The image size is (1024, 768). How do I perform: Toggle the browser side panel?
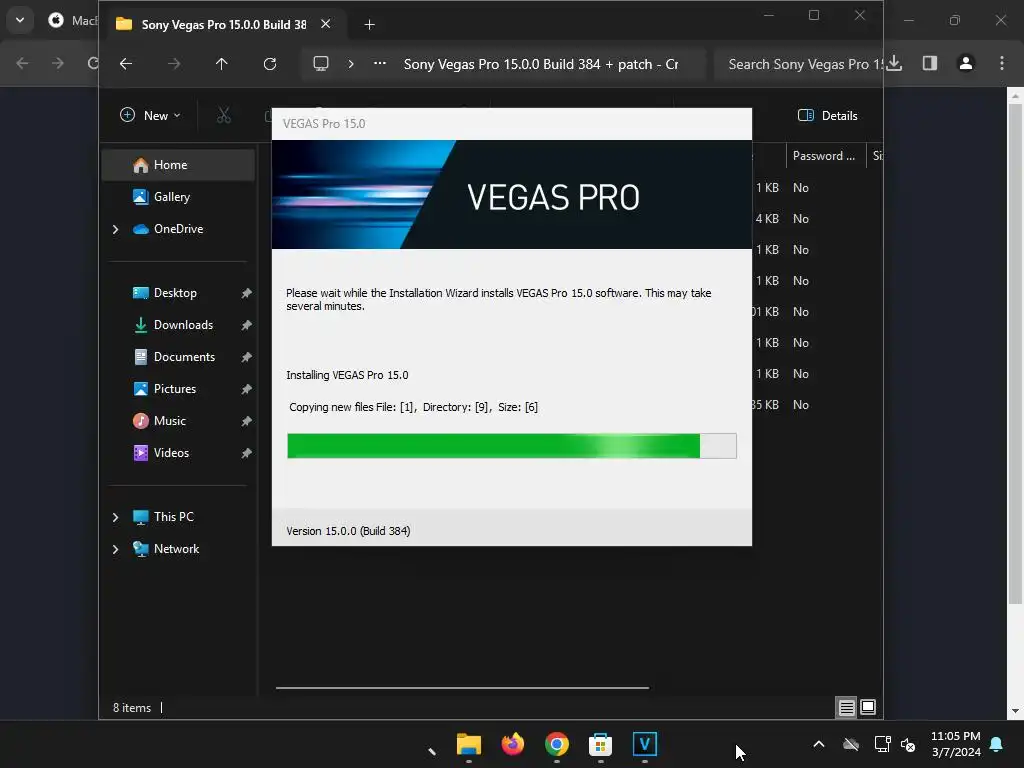point(930,63)
